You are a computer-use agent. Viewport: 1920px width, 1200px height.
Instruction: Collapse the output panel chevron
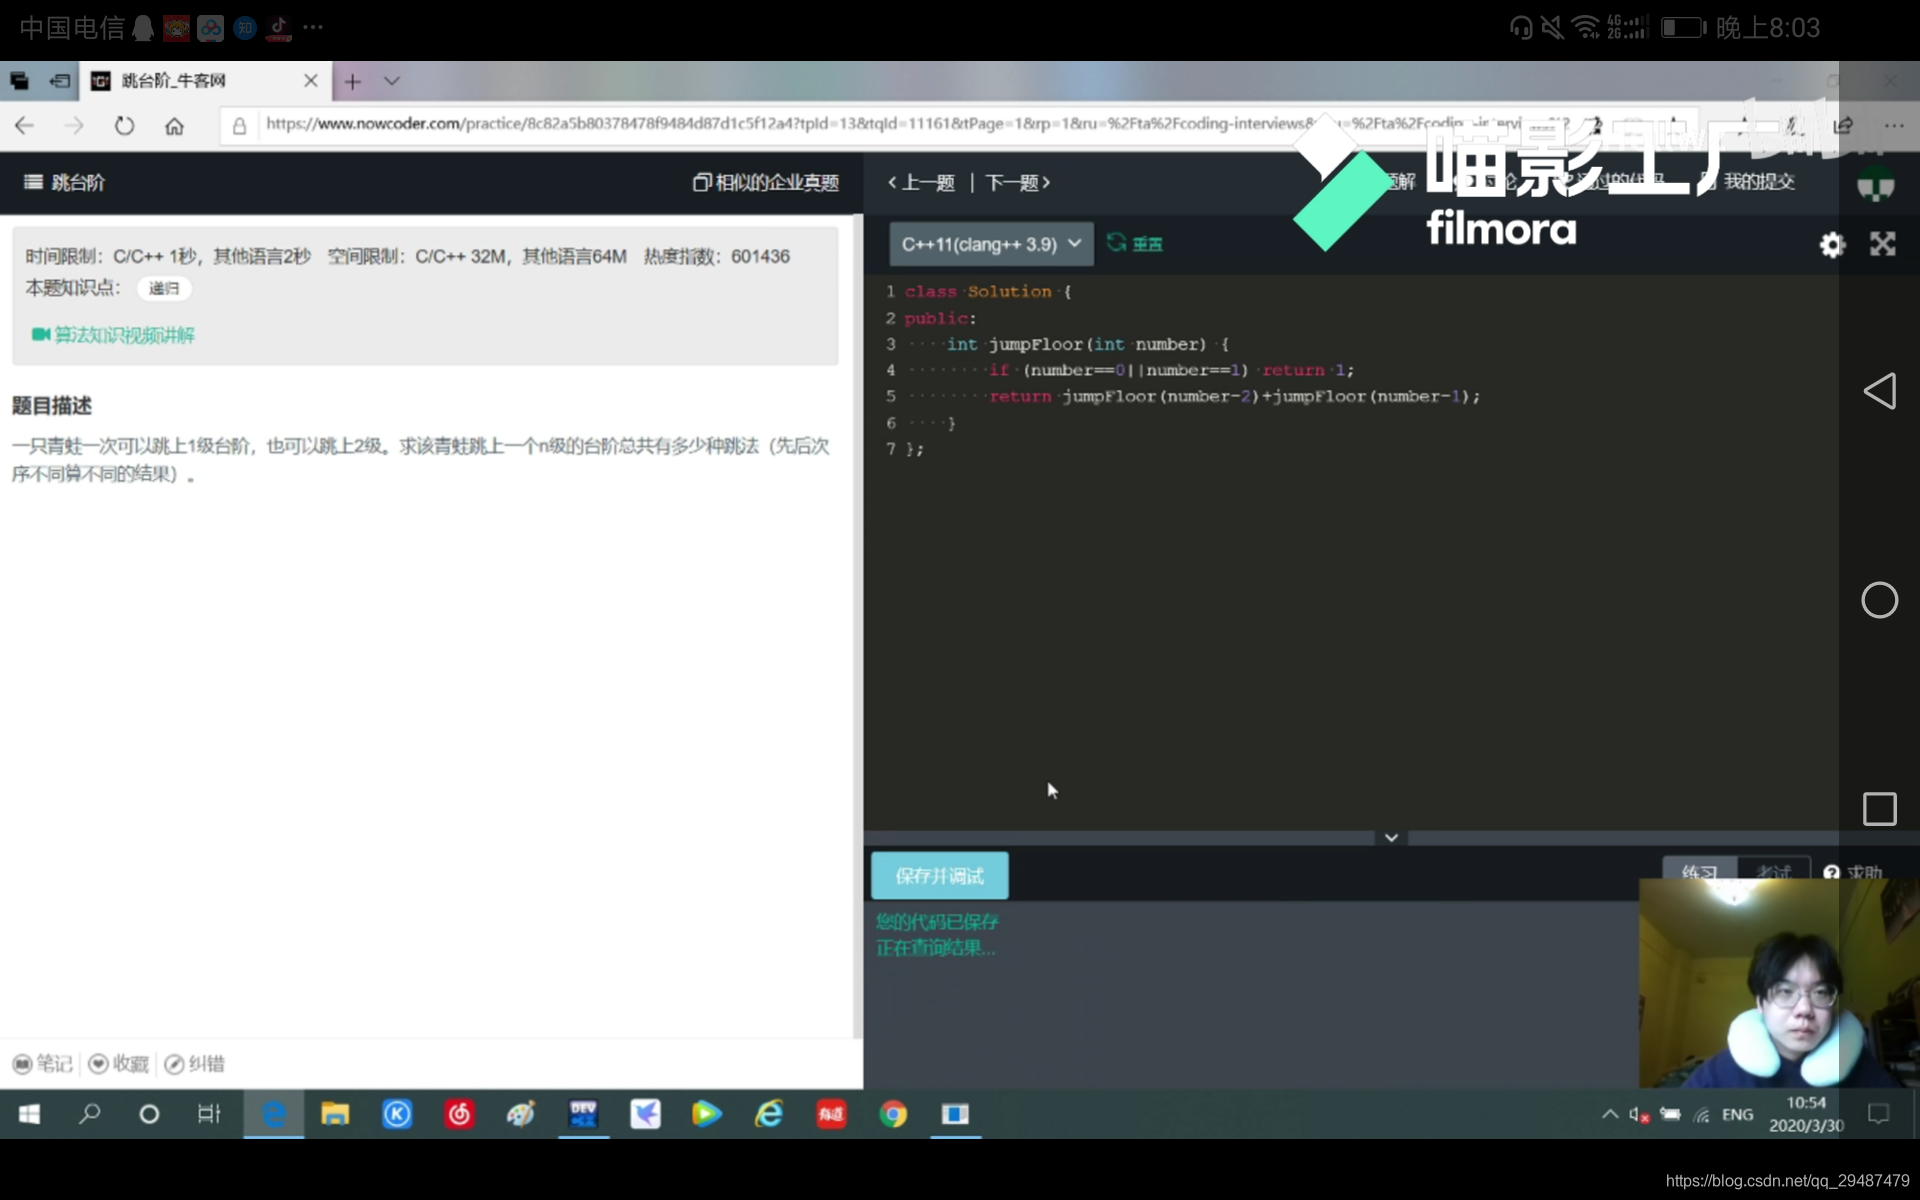click(x=1391, y=837)
